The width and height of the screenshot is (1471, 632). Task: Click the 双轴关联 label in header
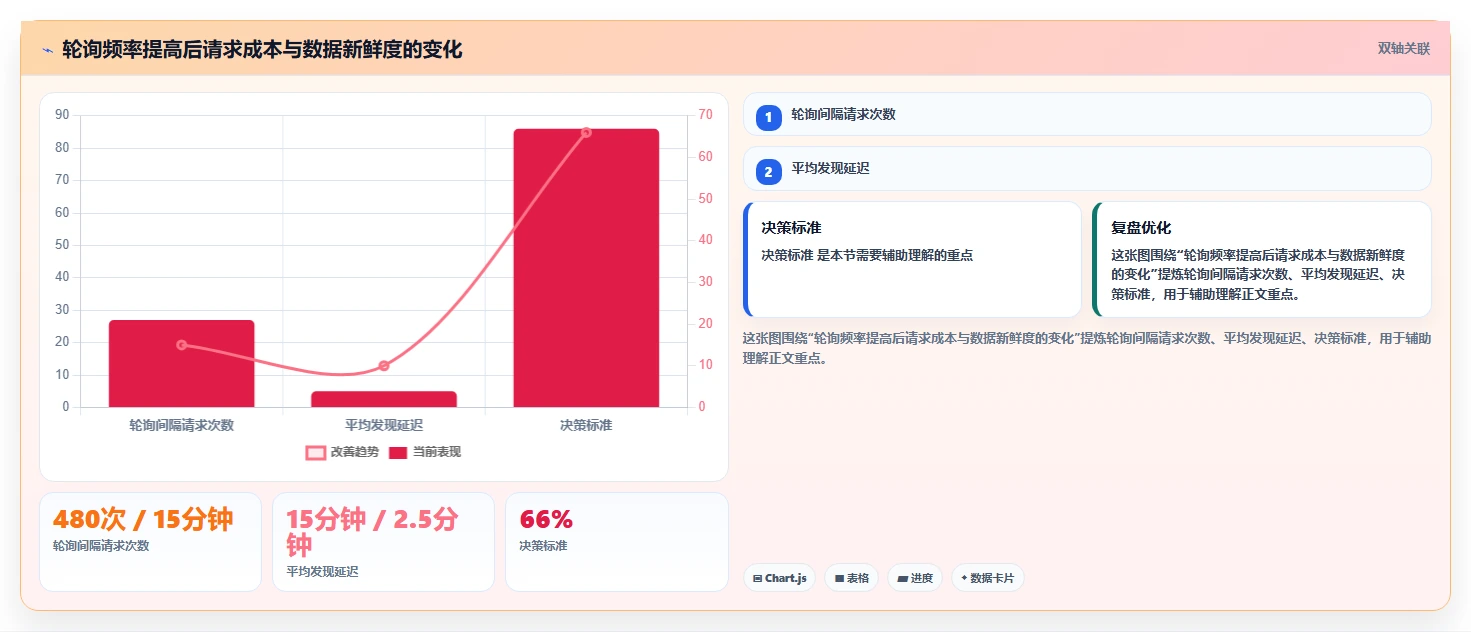[1403, 49]
